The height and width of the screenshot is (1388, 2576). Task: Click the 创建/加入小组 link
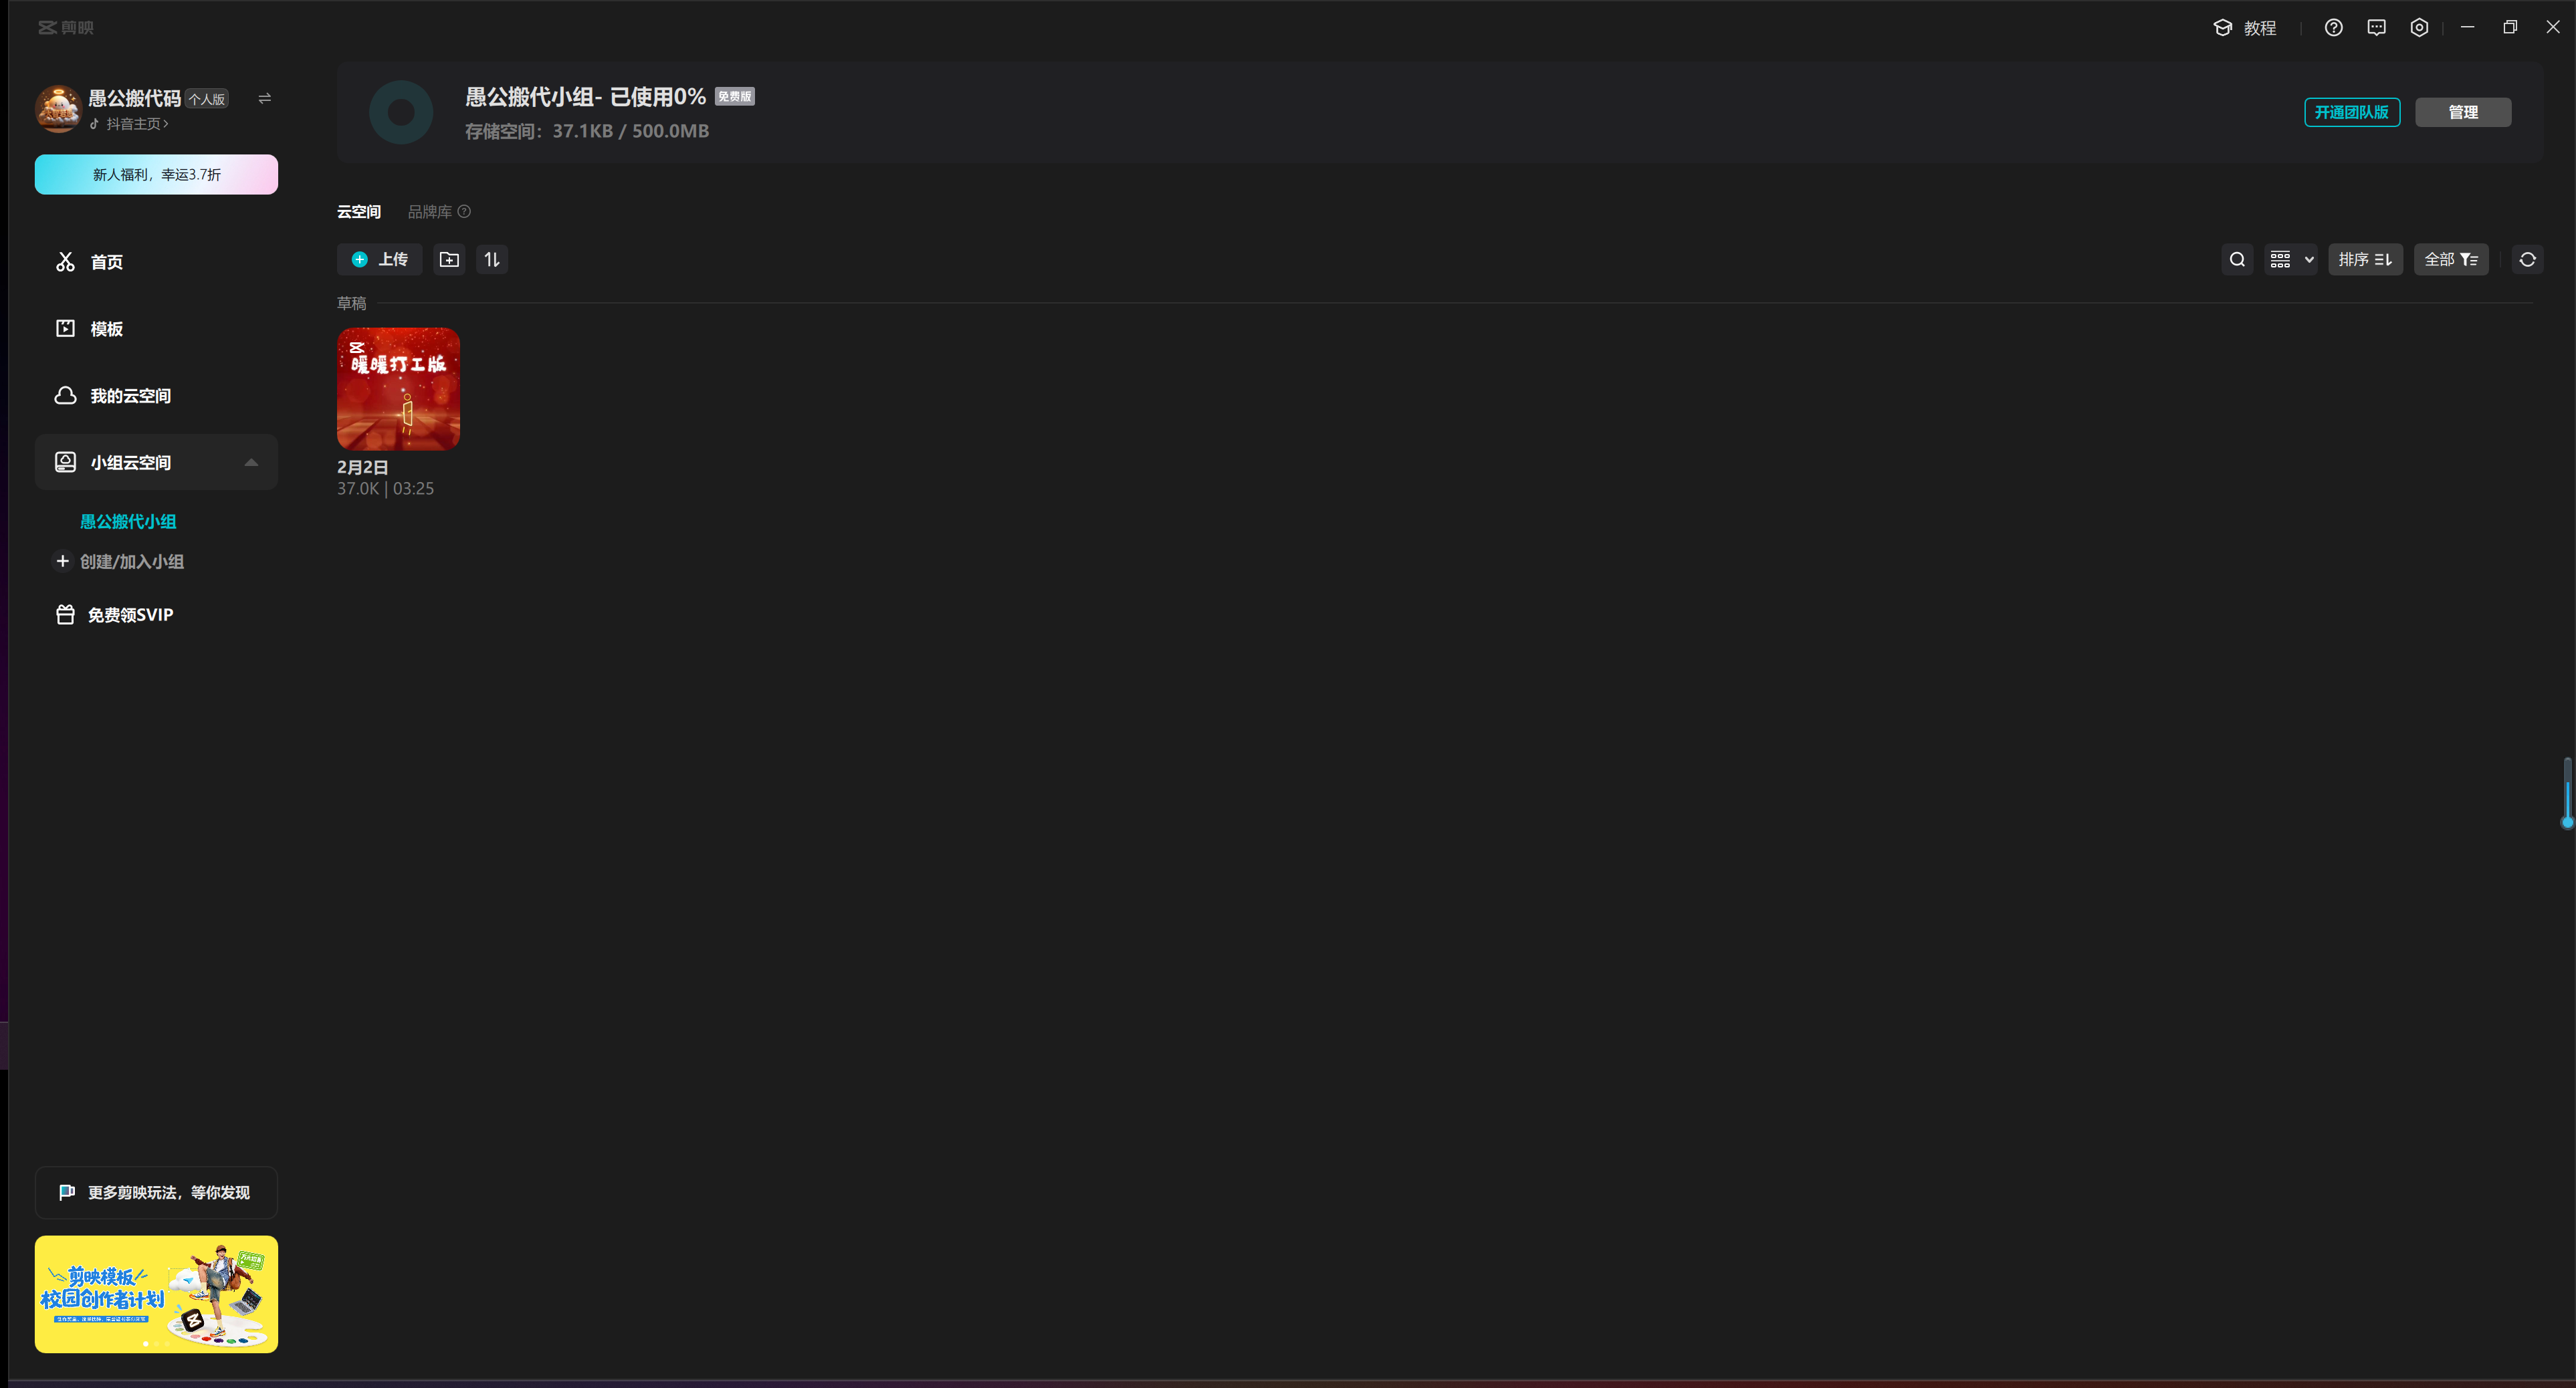(131, 562)
